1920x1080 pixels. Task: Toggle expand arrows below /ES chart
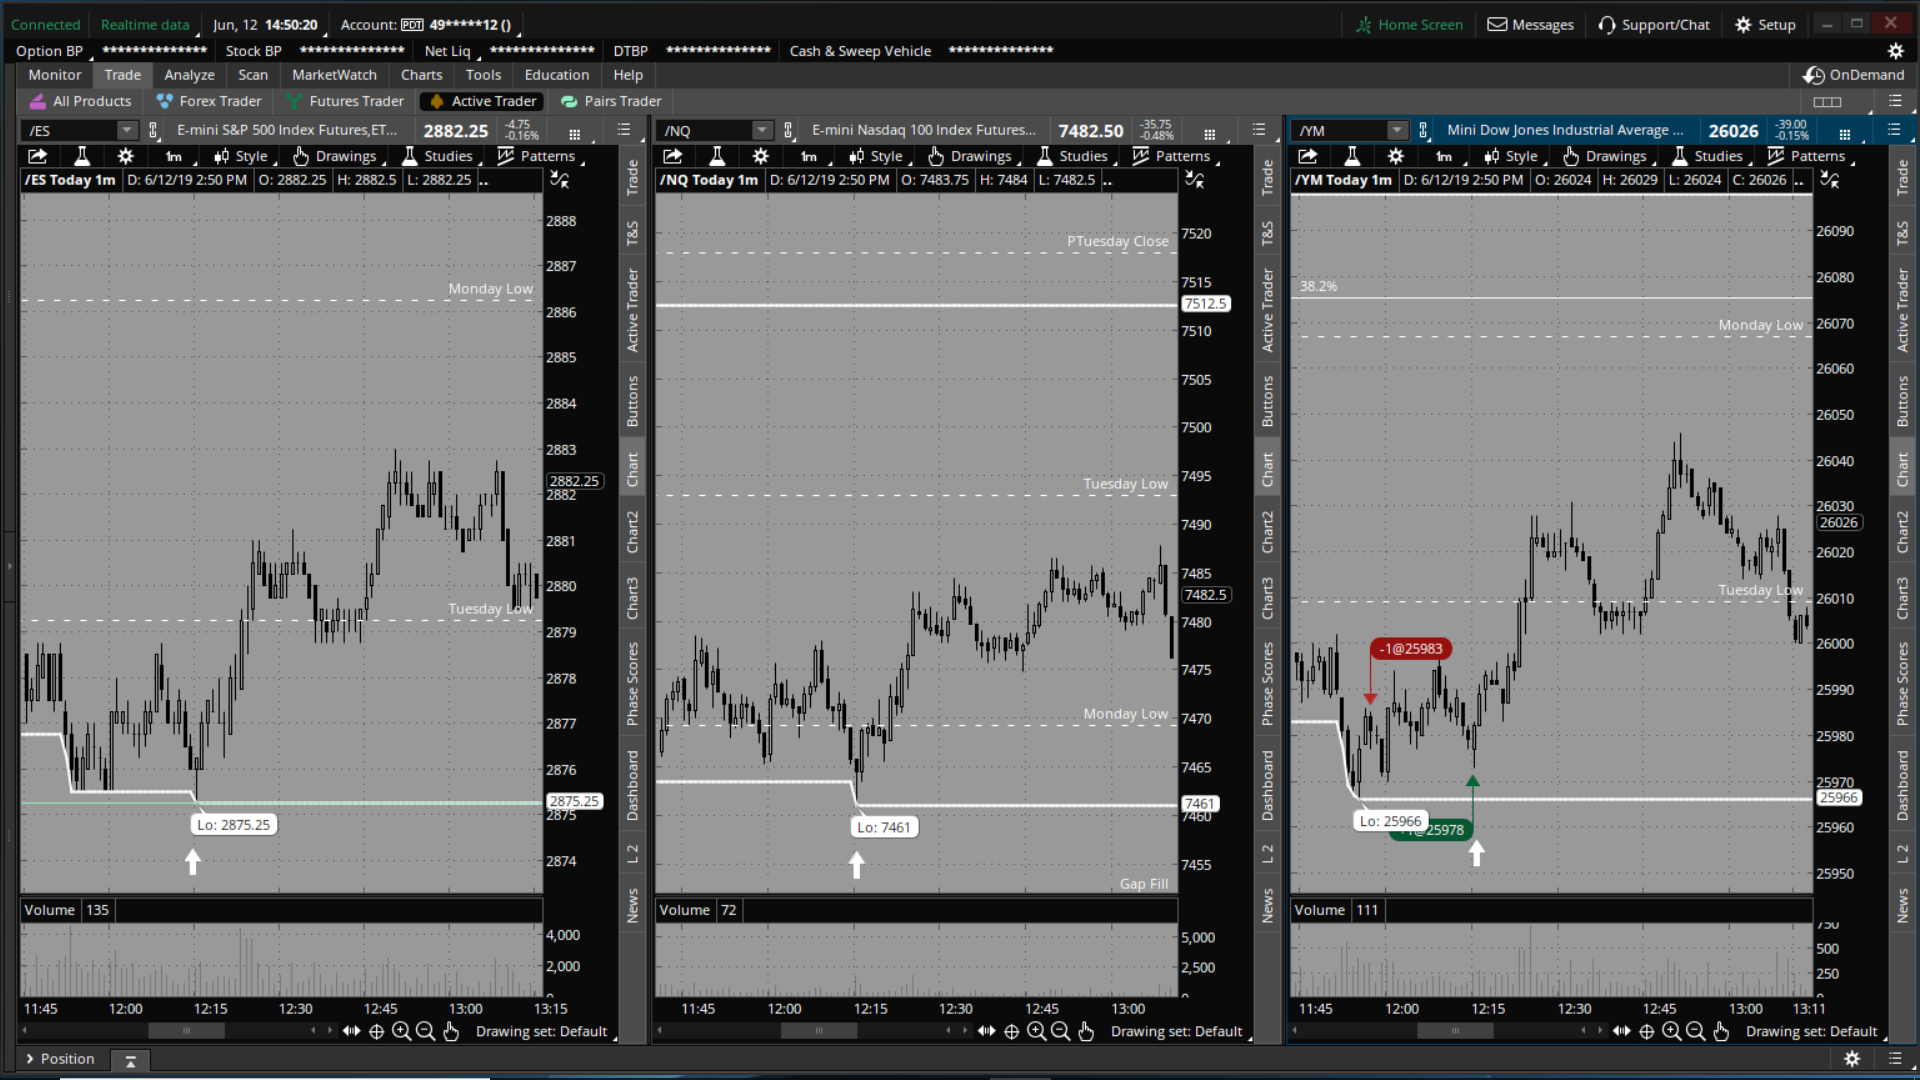click(x=351, y=1031)
